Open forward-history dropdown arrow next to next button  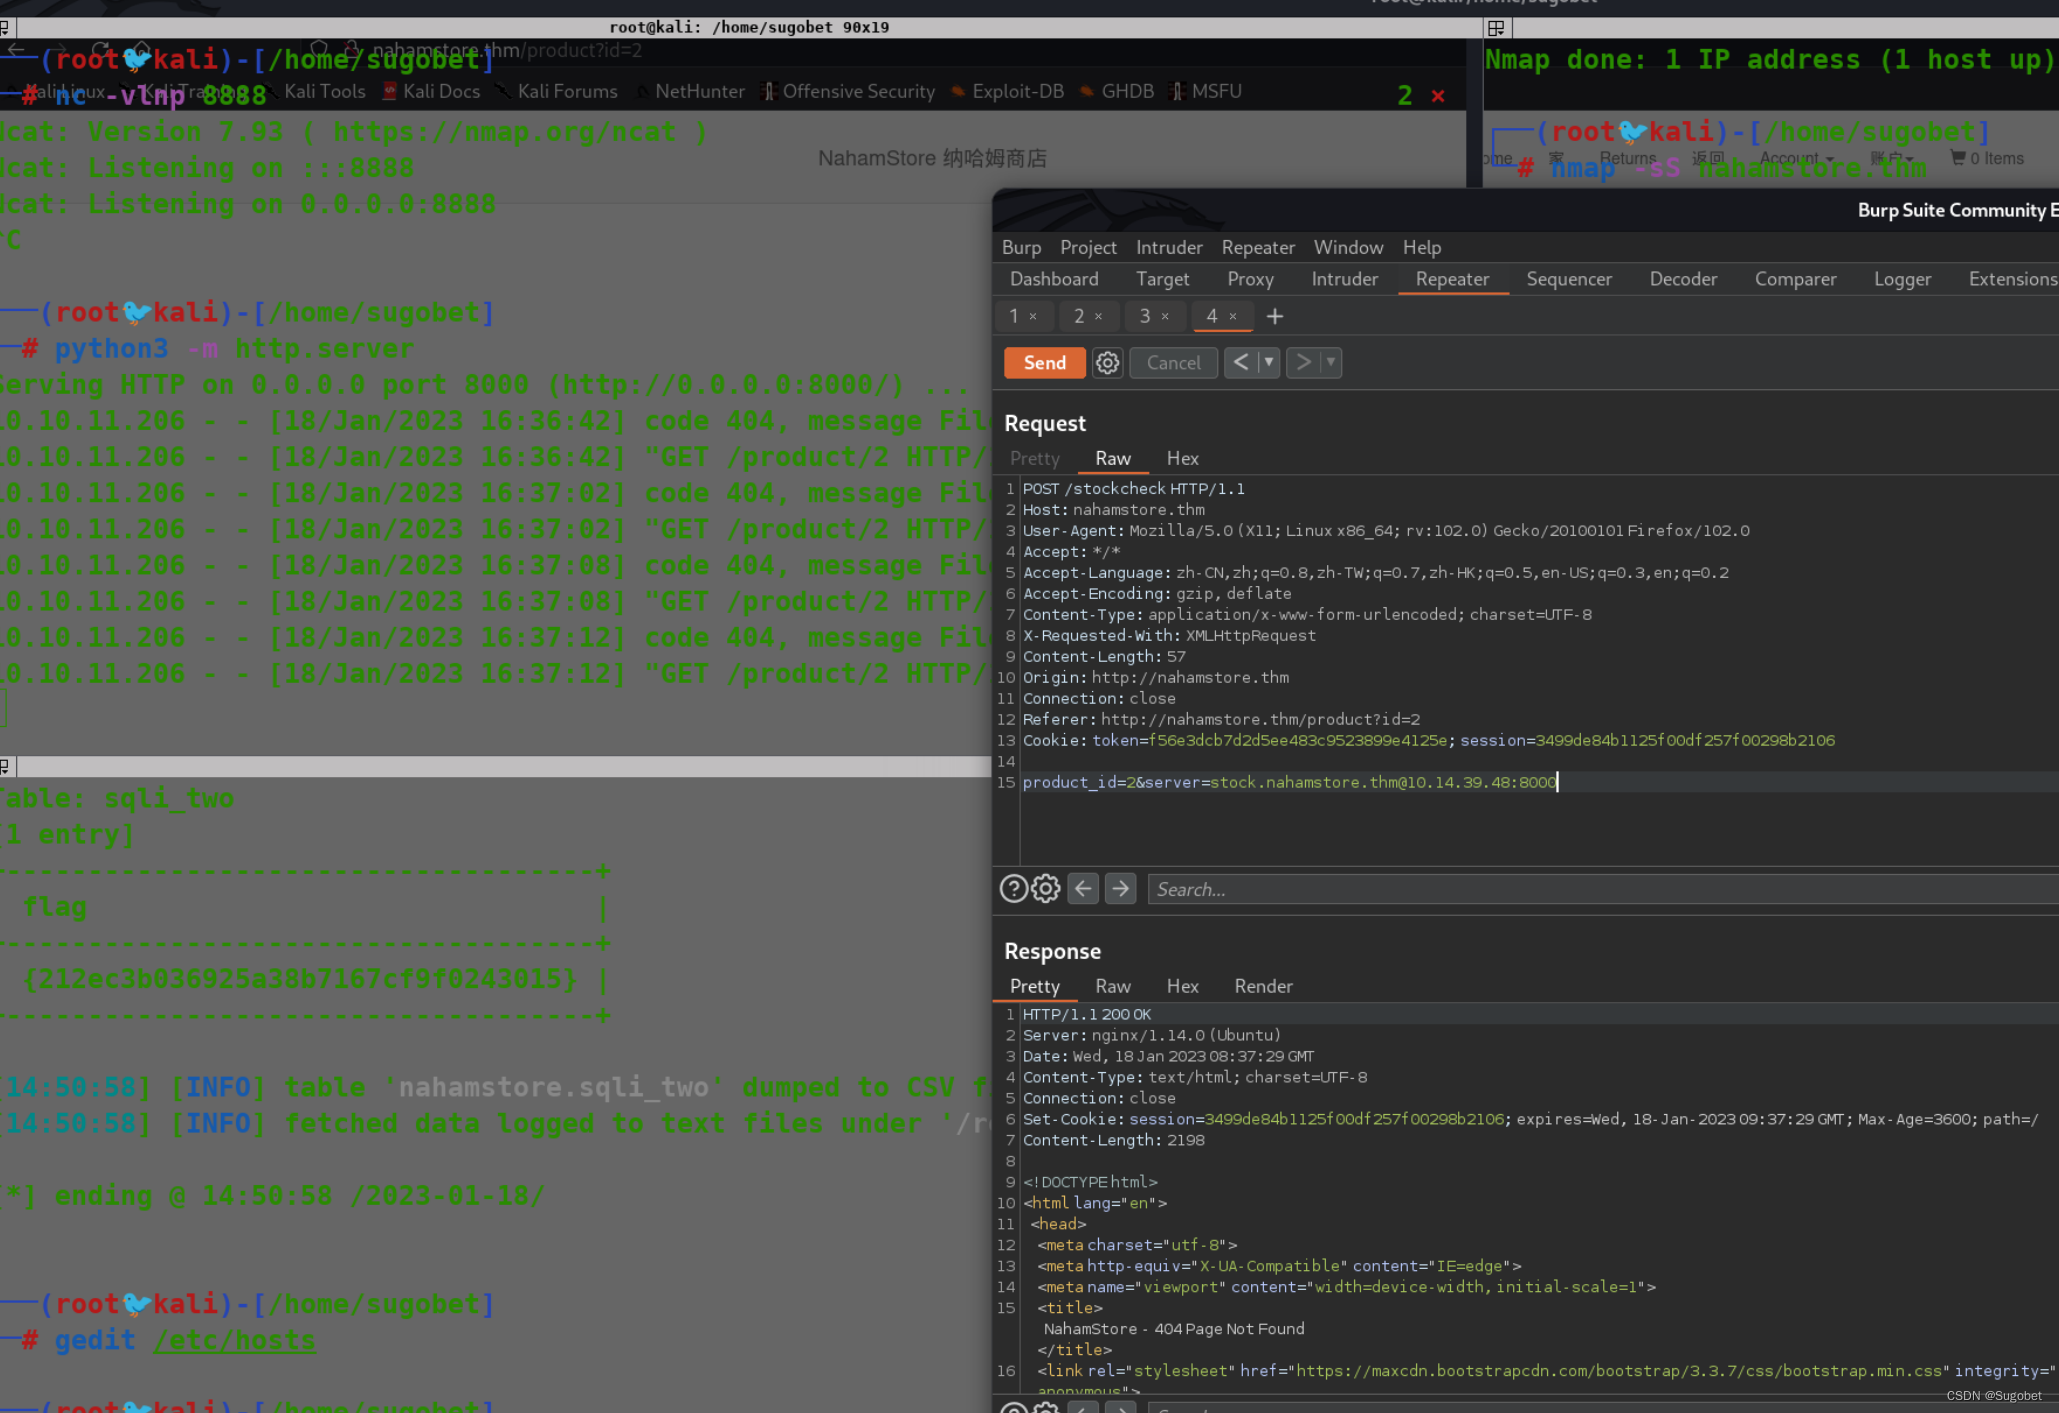pos(1331,362)
